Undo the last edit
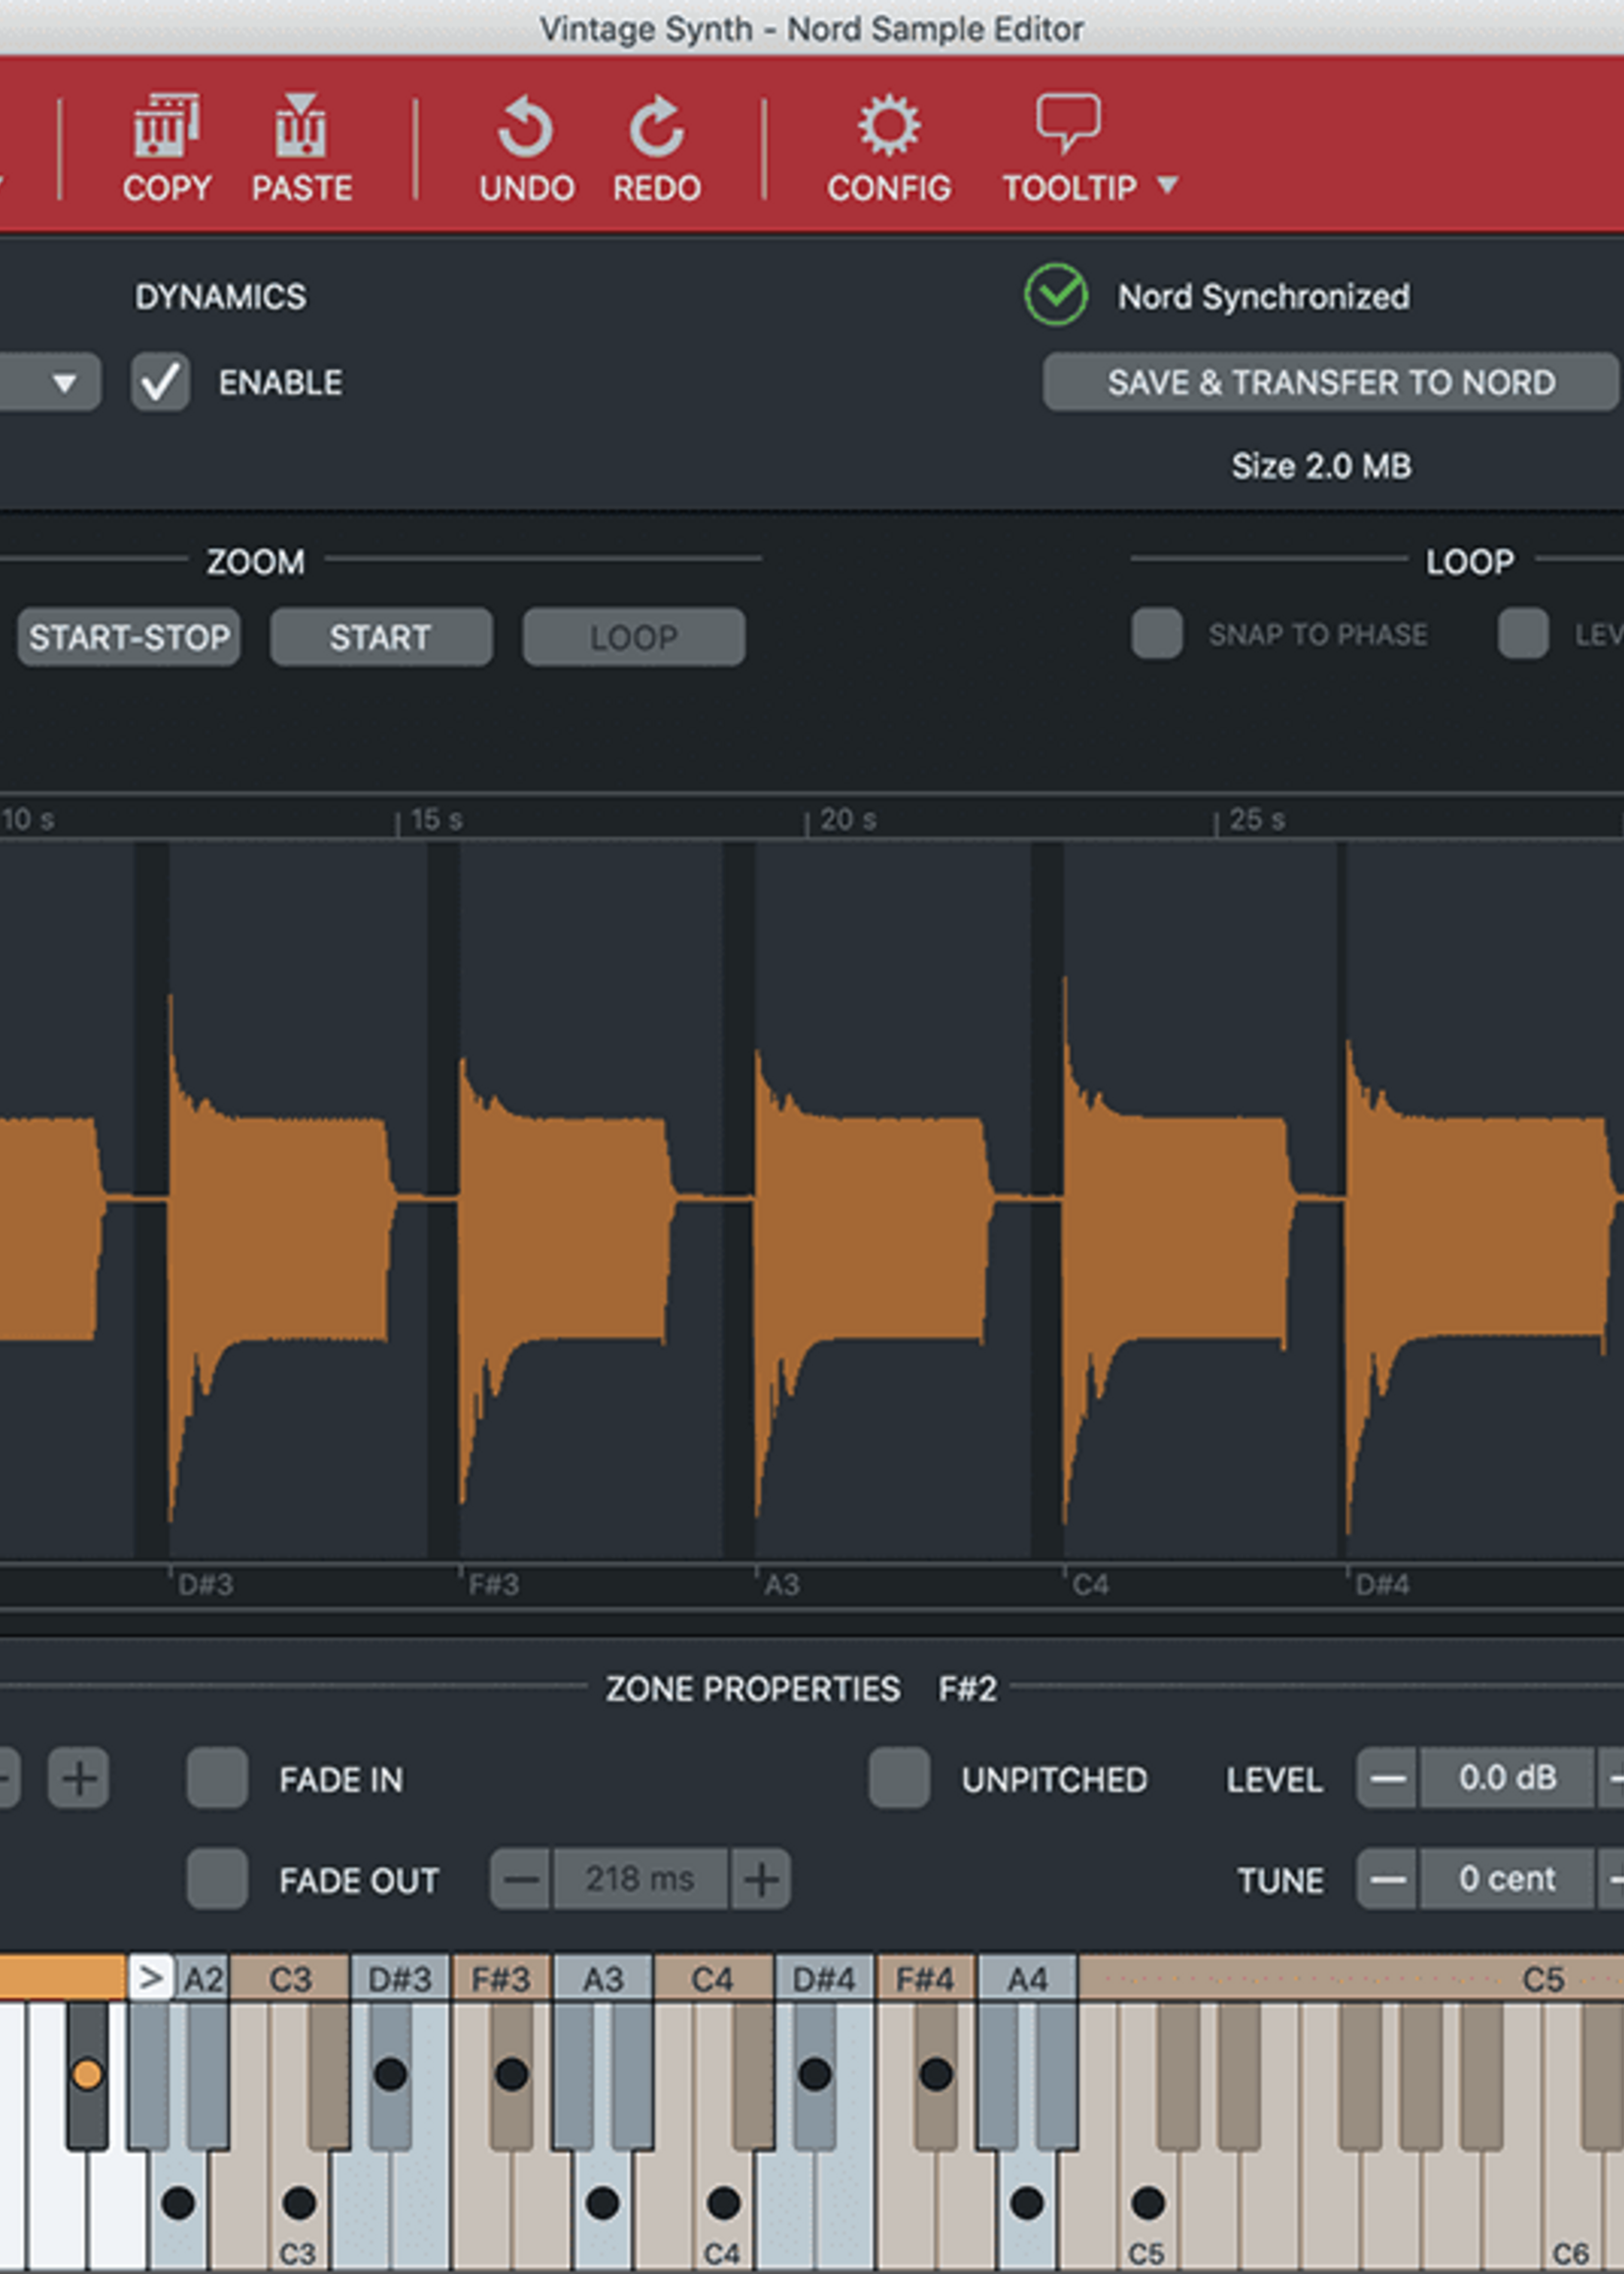 click(526, 127)
